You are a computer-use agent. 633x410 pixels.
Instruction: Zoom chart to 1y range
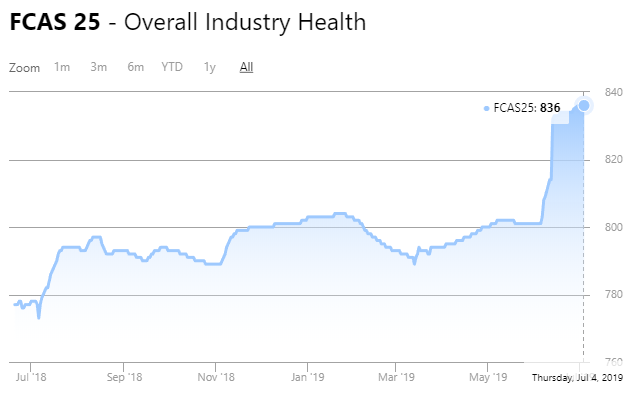pyautogui.click(x=209, y=67)
